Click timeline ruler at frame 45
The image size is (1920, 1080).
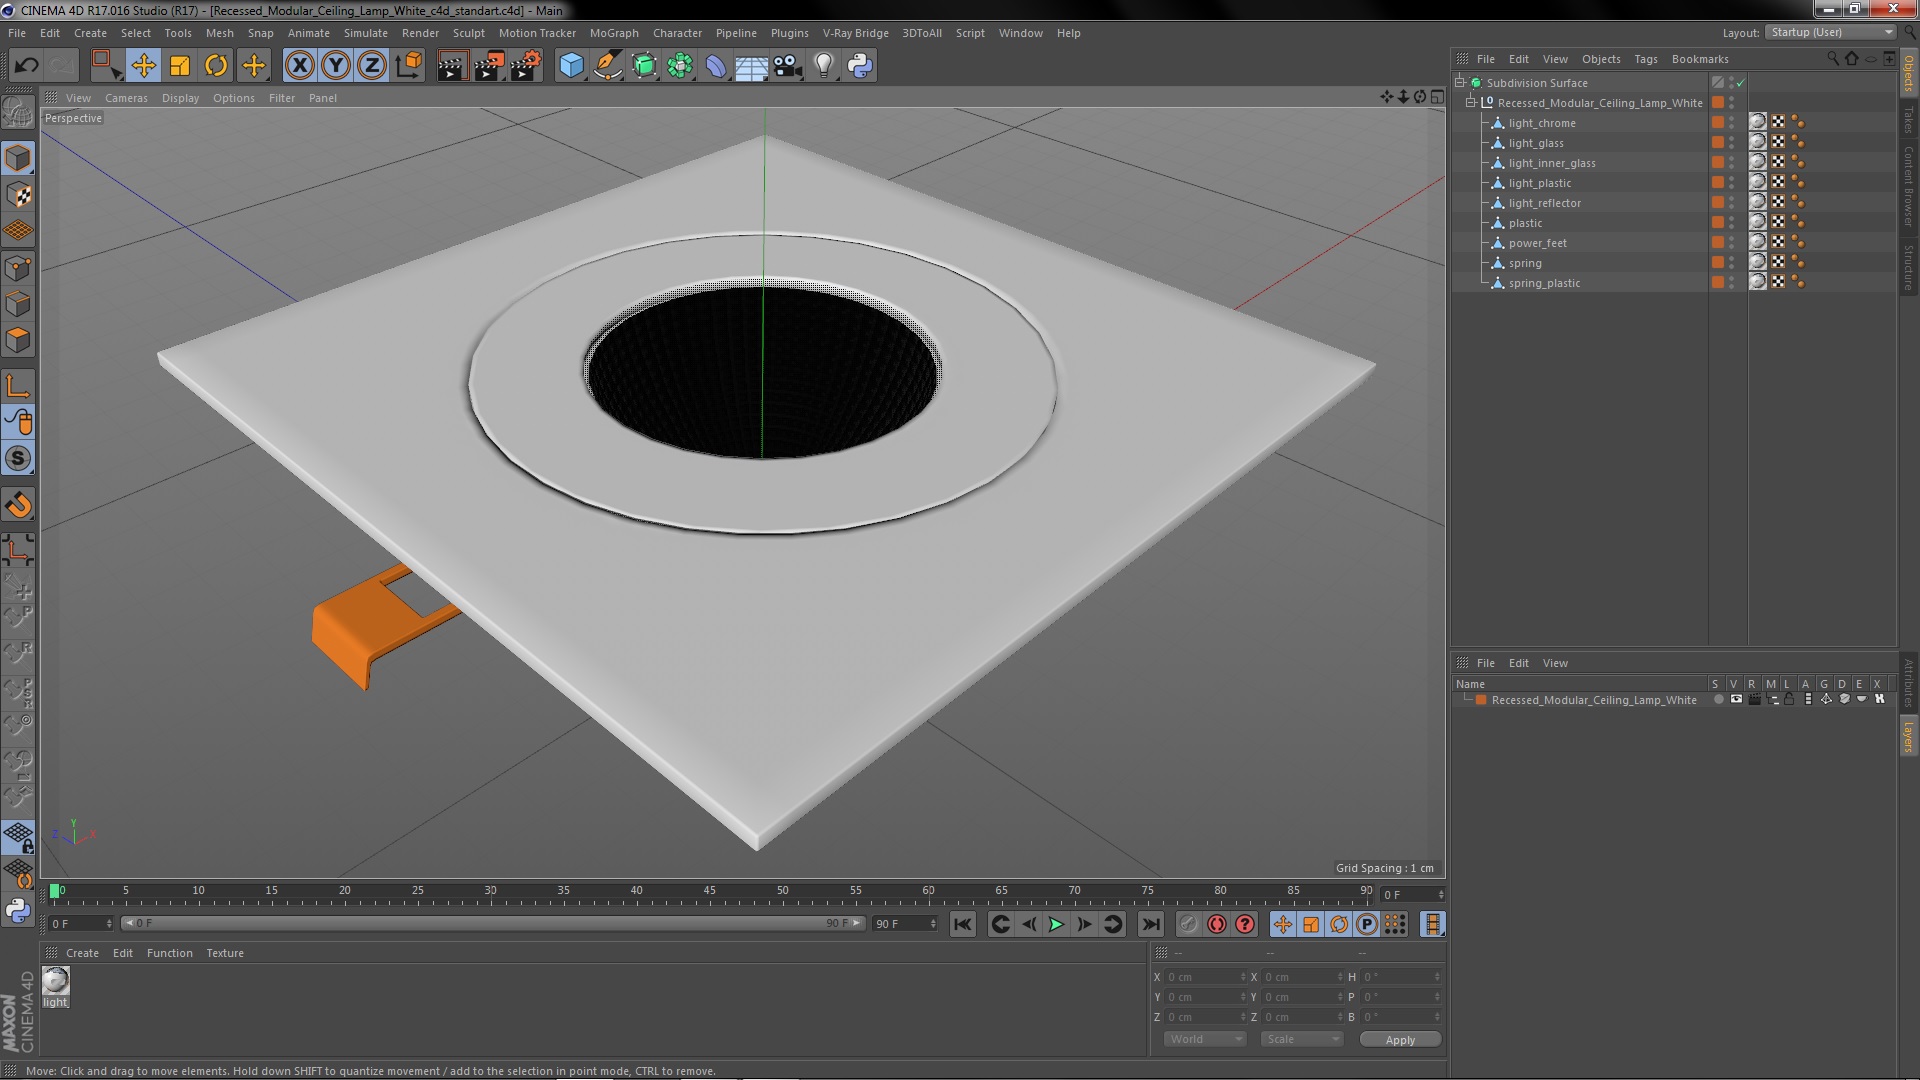click(709, 890)
